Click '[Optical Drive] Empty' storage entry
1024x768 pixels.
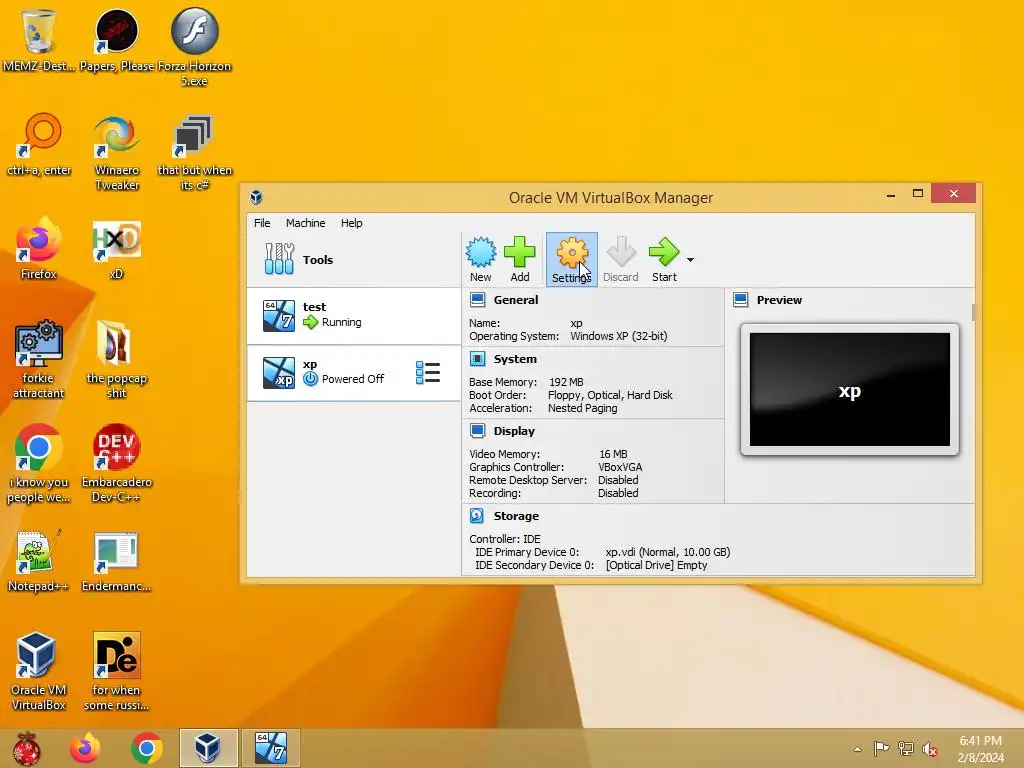click(656, 565)
